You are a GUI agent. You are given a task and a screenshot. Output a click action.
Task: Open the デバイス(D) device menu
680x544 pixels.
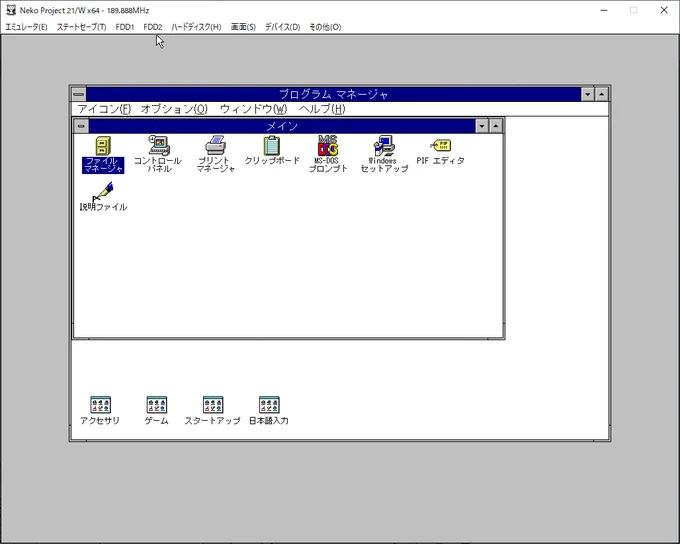(x=282, y=27)
